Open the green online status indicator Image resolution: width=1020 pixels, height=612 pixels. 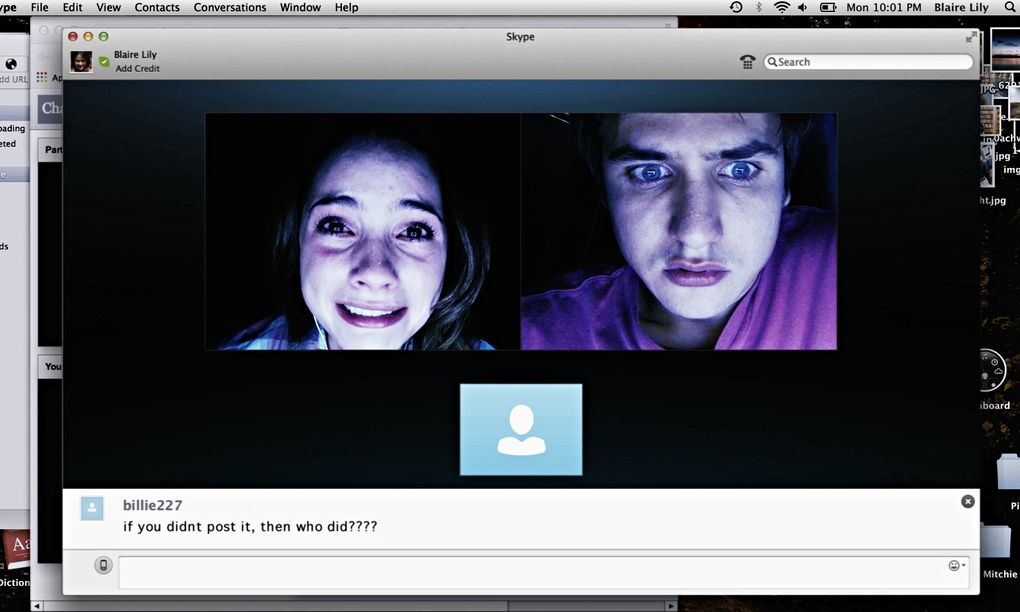(104, 61)
